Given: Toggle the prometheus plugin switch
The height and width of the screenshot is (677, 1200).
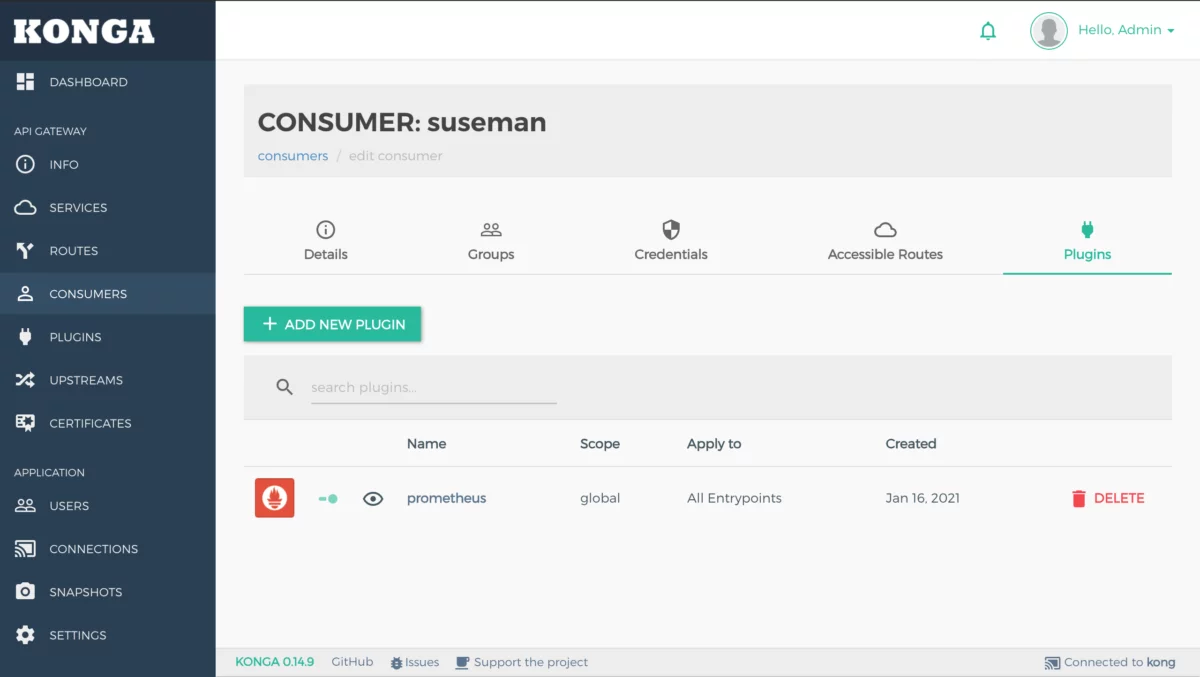Looking at the screenshot, I should point(328,497).
